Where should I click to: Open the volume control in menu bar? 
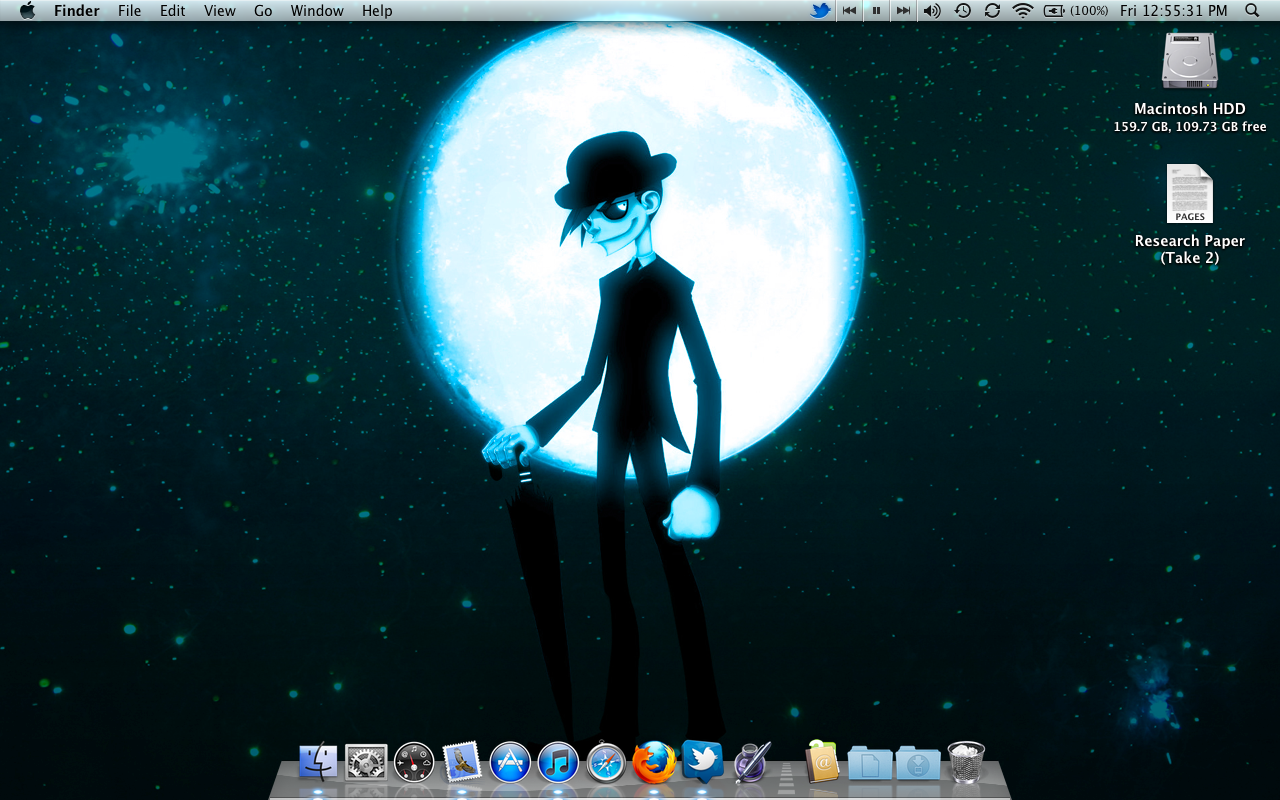[x=932, y=10]
